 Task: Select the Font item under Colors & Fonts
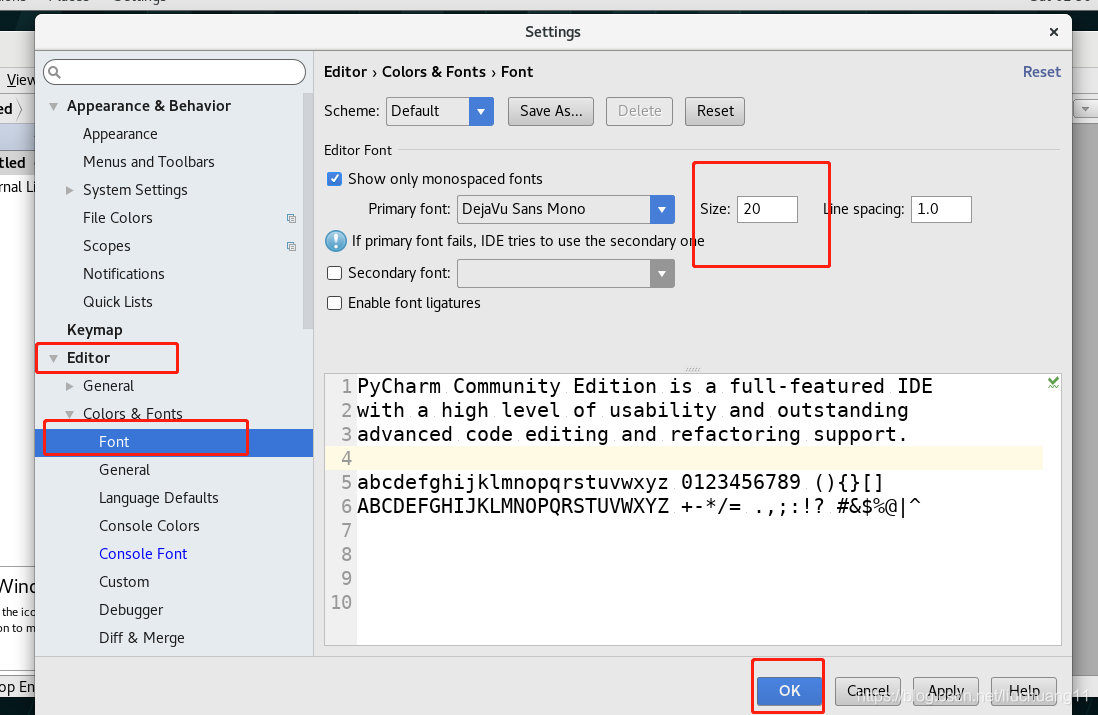tap(174, 443)
